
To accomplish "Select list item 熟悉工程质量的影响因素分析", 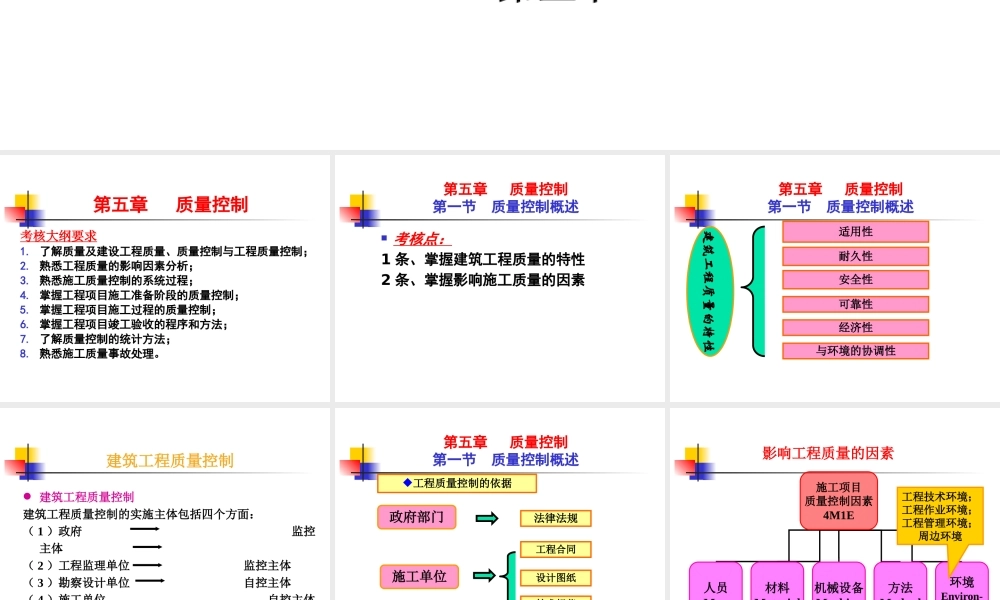I will (116, 266).
